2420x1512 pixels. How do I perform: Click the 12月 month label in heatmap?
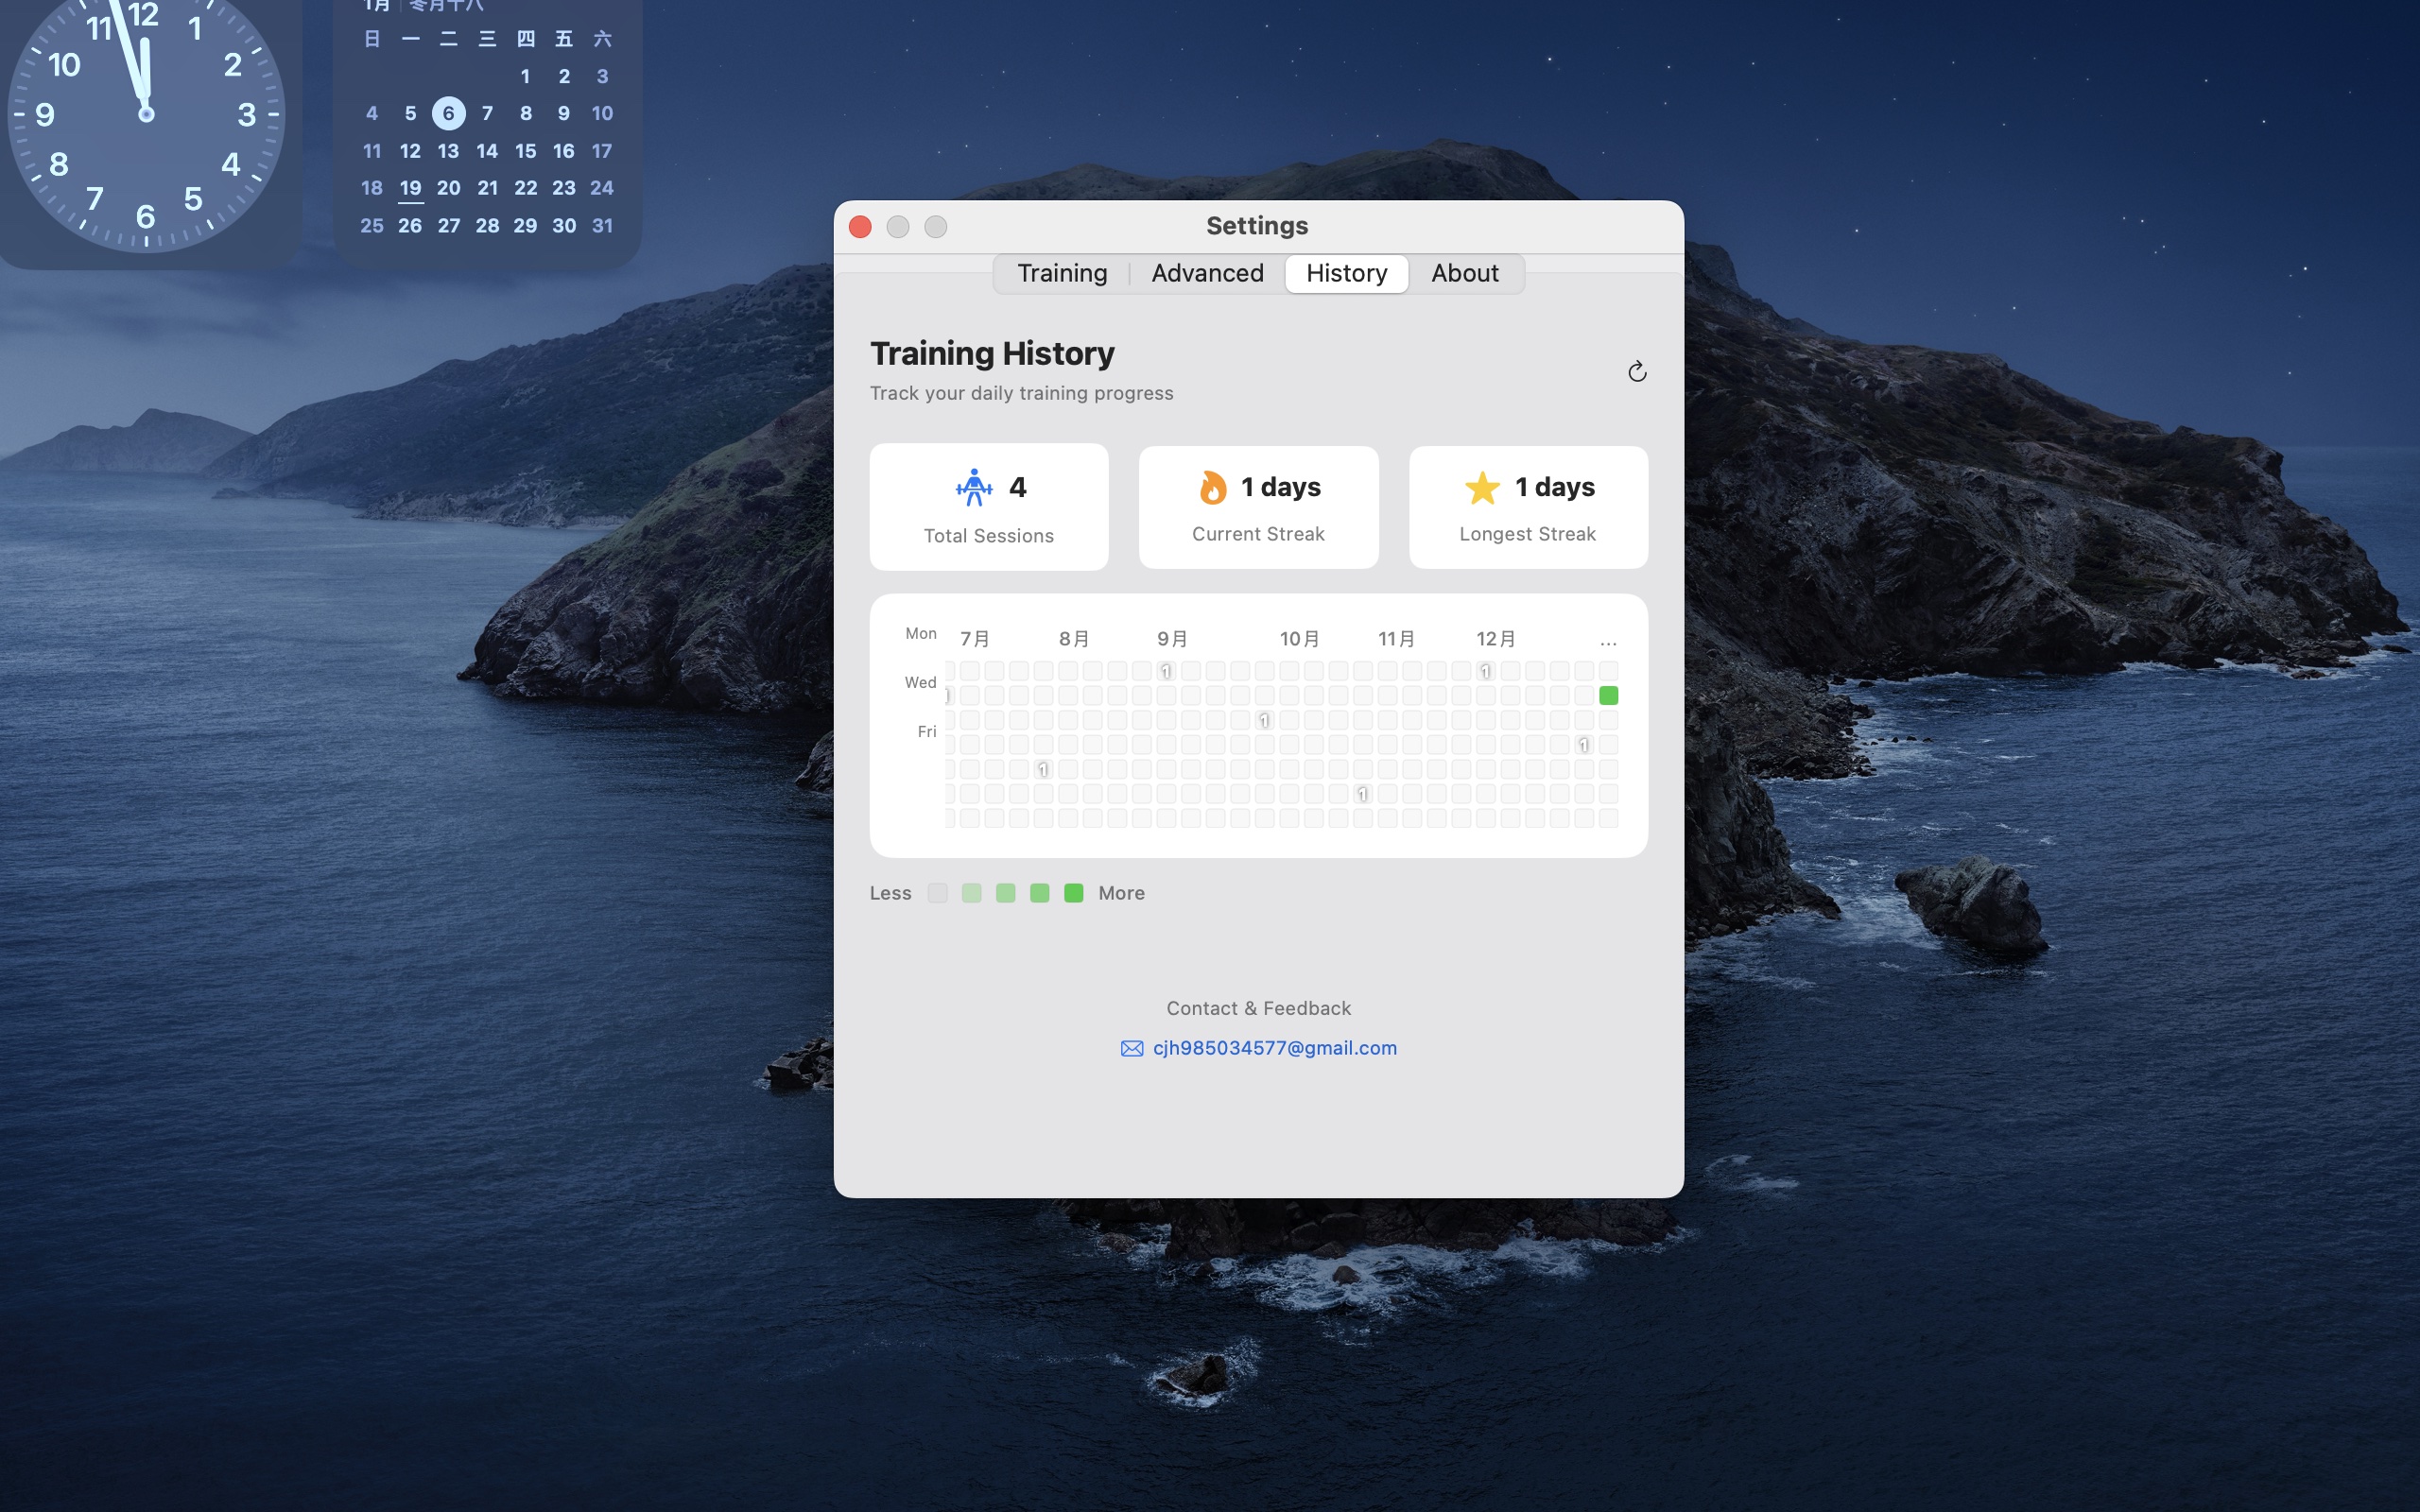[x=1496, y=639]
